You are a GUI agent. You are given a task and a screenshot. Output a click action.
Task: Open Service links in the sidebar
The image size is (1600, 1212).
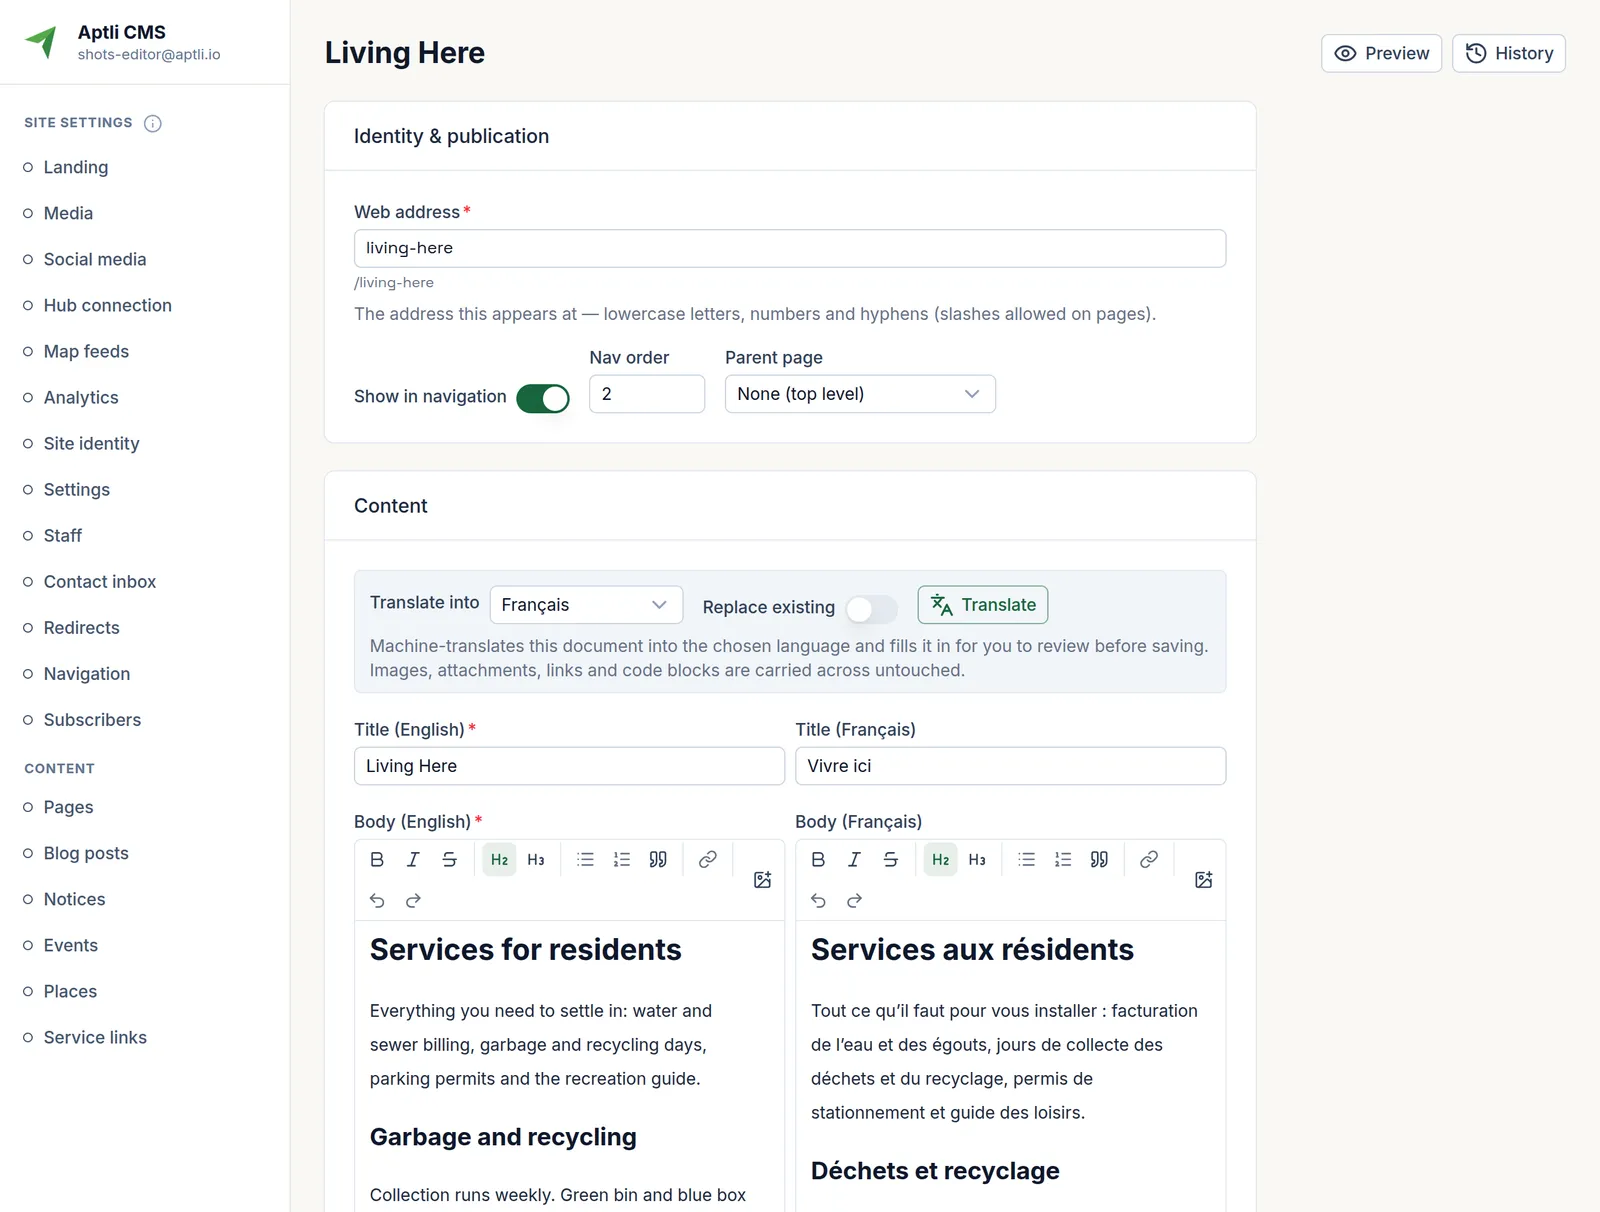click(x=95, y=1037)
